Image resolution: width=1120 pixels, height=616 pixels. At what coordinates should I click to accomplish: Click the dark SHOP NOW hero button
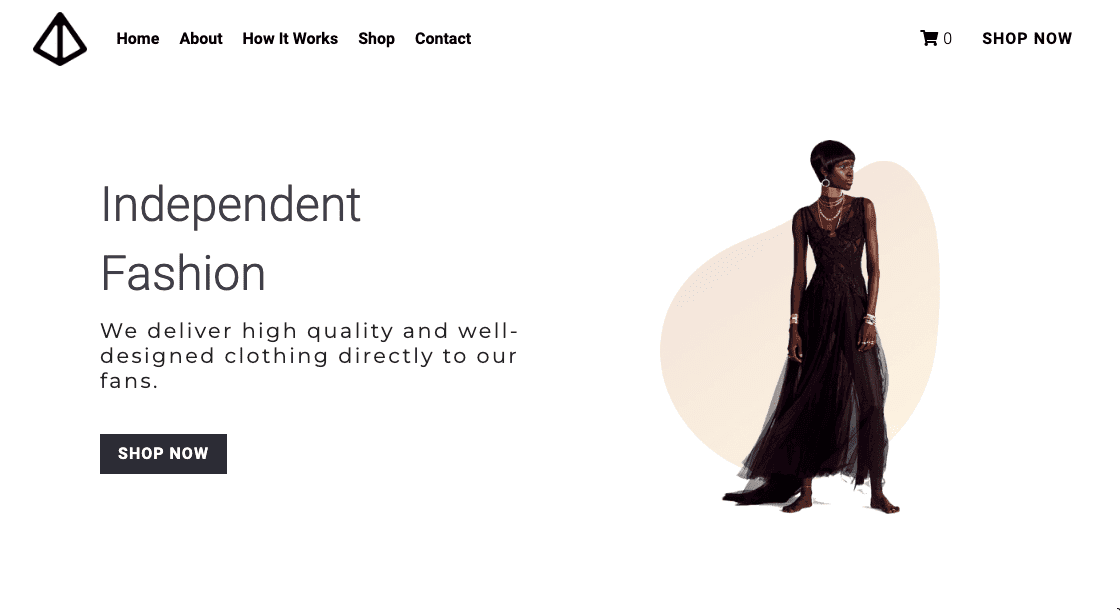[164, 454]
